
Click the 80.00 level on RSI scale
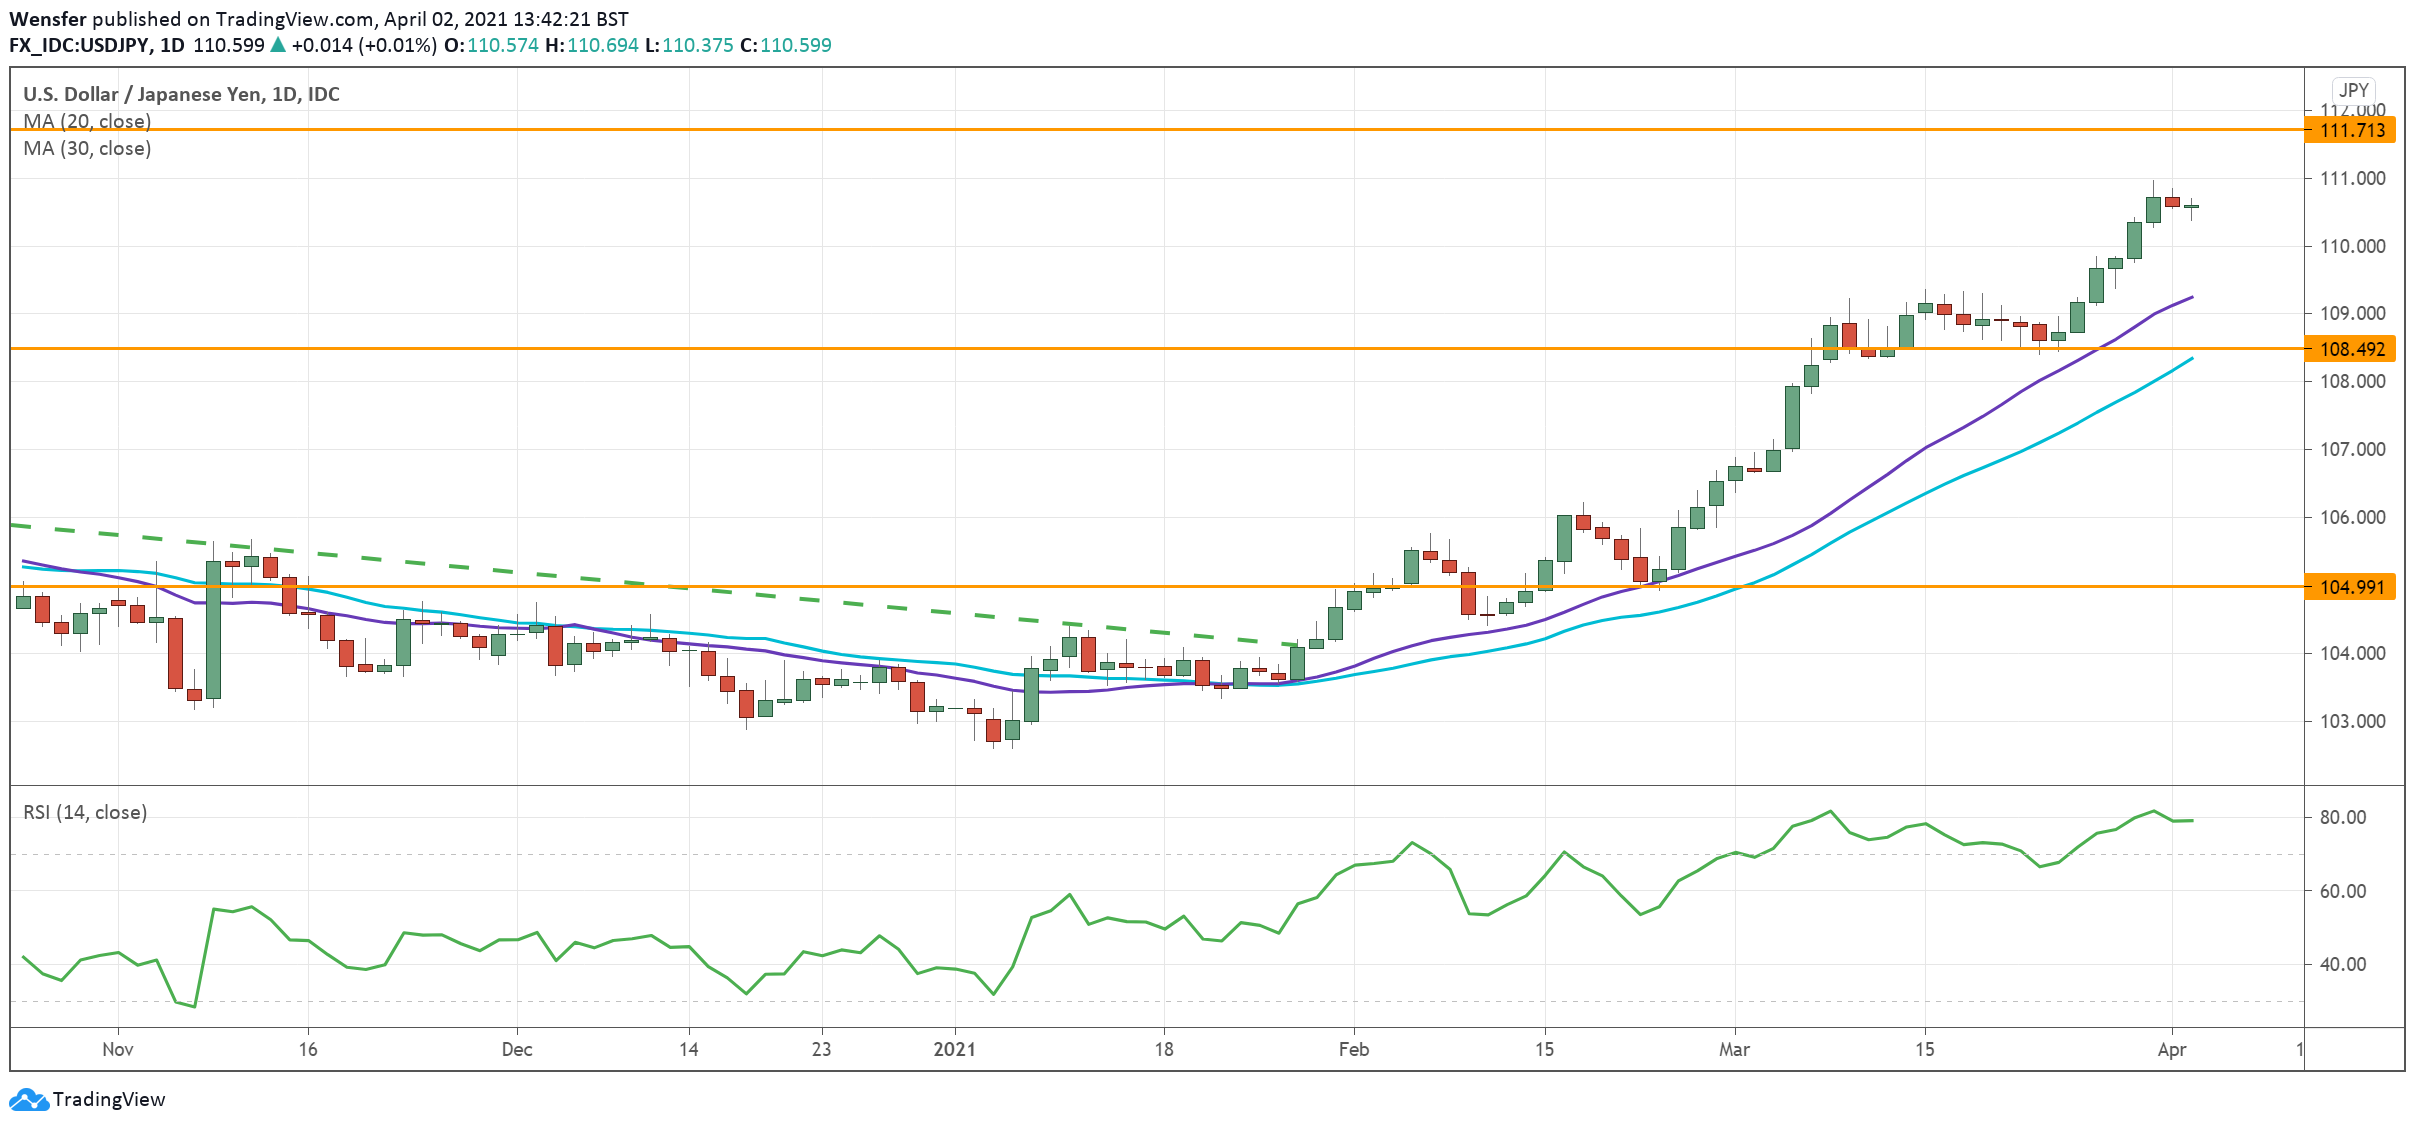tap(2343, 817)
